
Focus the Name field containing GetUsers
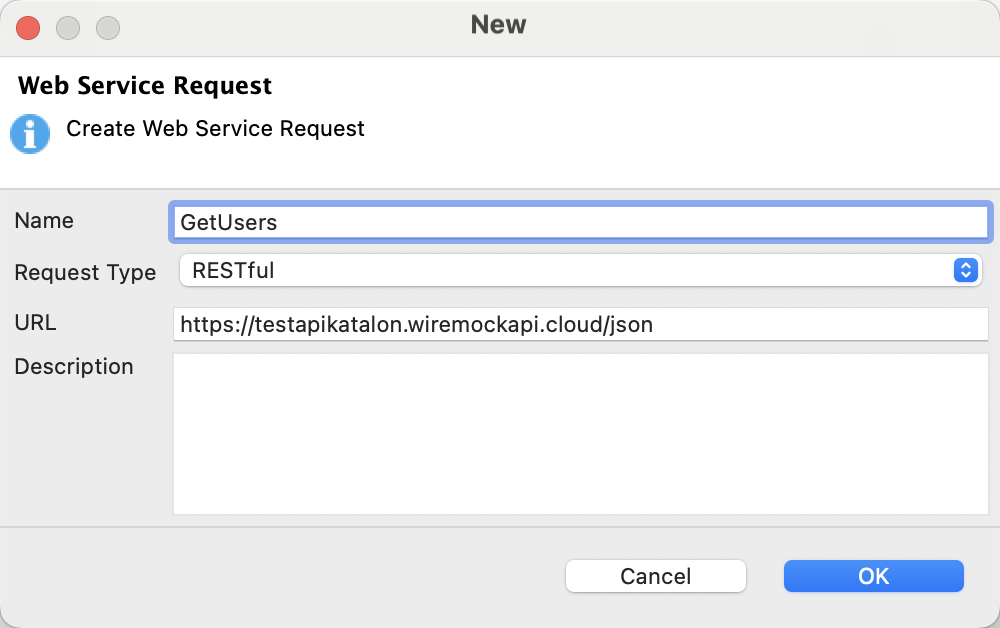[580, 222]
